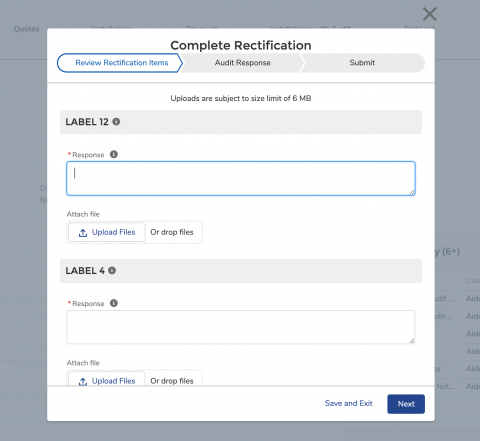Open the Quotes tab in background
Screen dimensions: 480x441
click(x=26, y=29)
